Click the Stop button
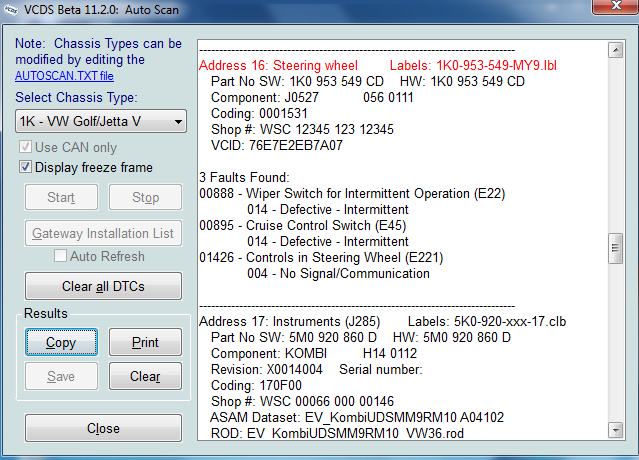639x460 pixels. click(145, 197)
